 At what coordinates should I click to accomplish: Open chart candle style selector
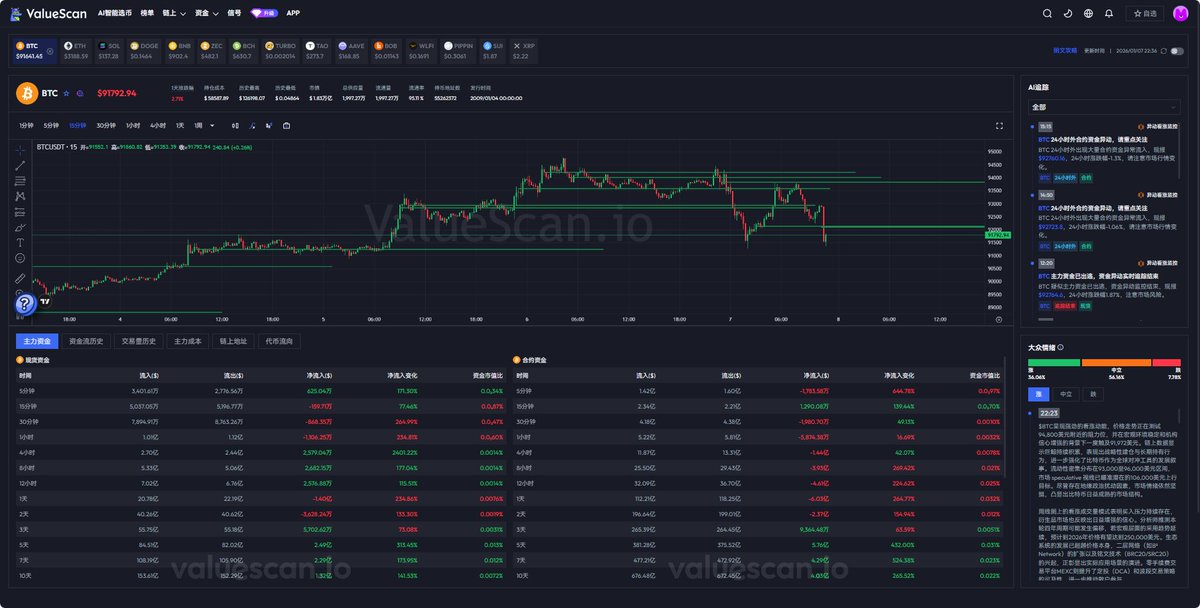(x=235, y=125)
